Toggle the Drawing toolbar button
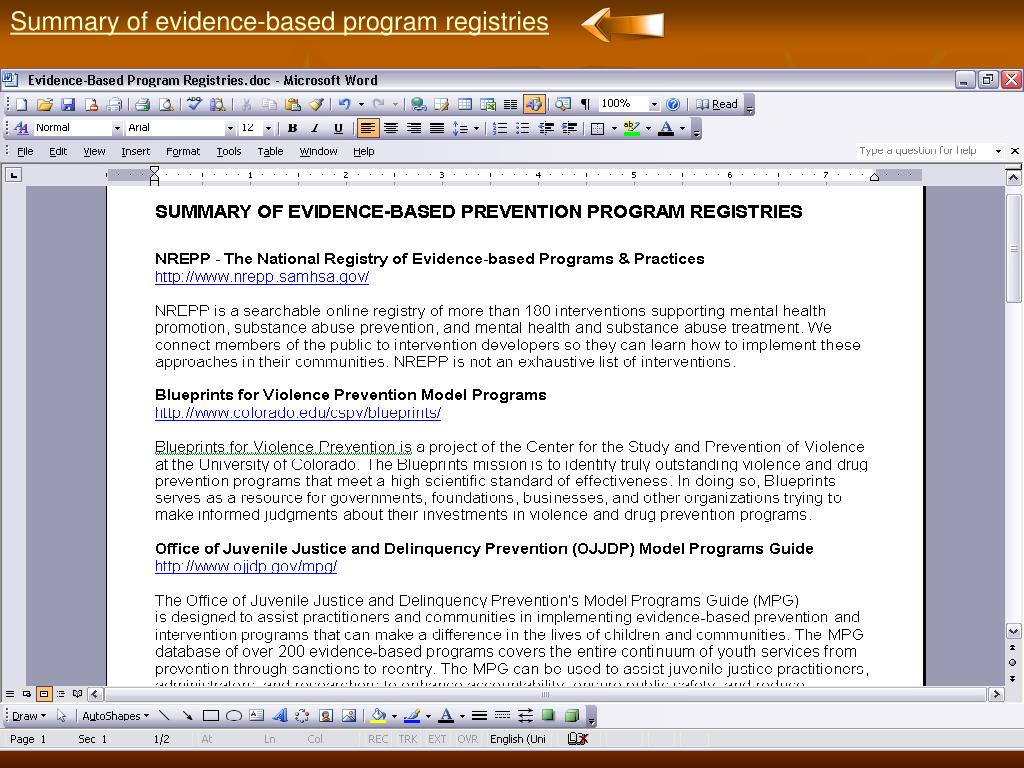1024x768 pixels. click(534, 104)
